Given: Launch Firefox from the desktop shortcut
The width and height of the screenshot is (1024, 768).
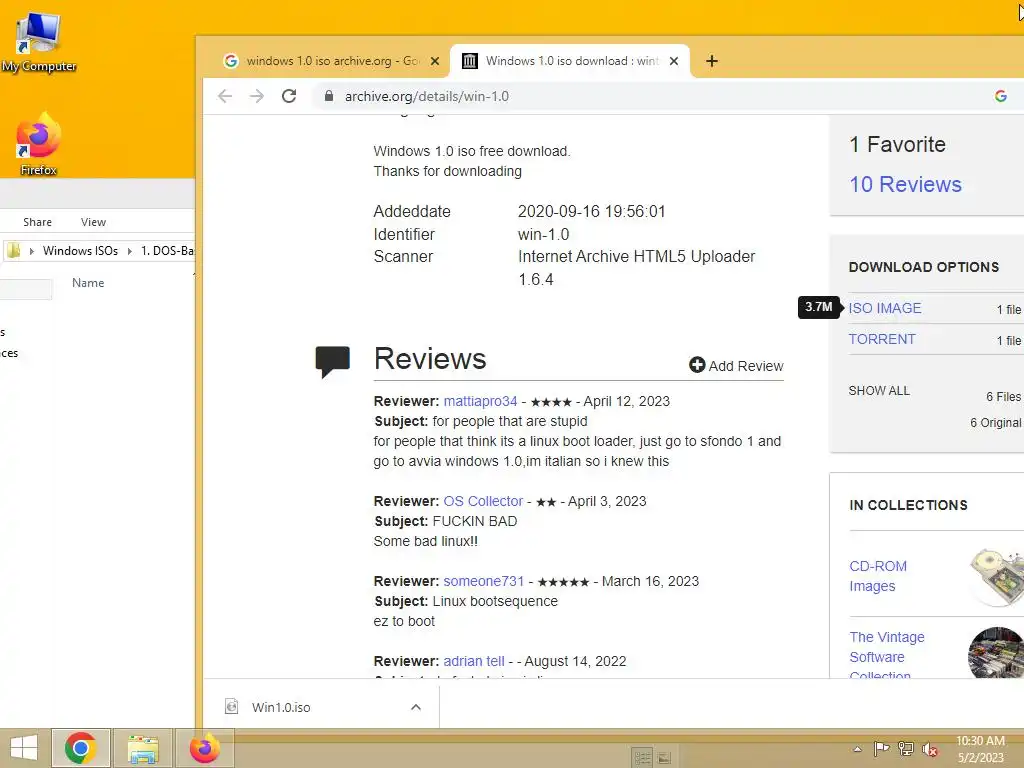Looking at the screenshot, I should [x=39, y=144].
